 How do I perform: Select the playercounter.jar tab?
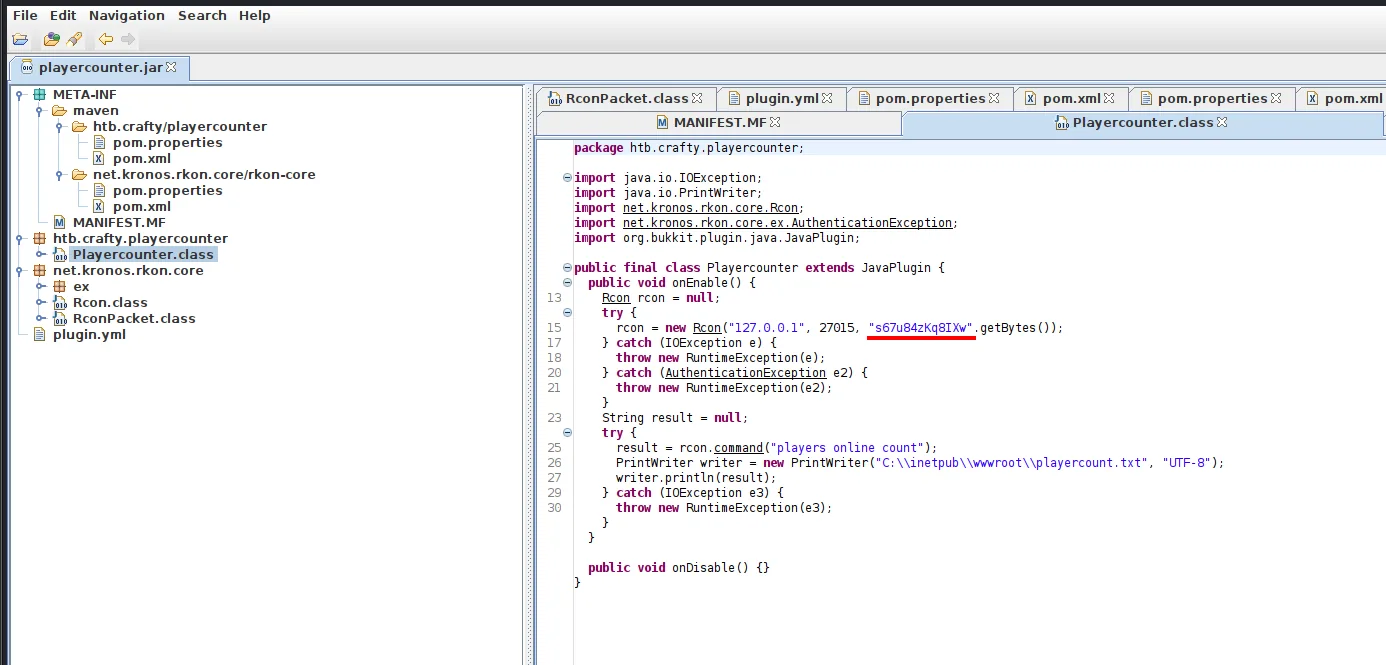(x=98, y=67)
